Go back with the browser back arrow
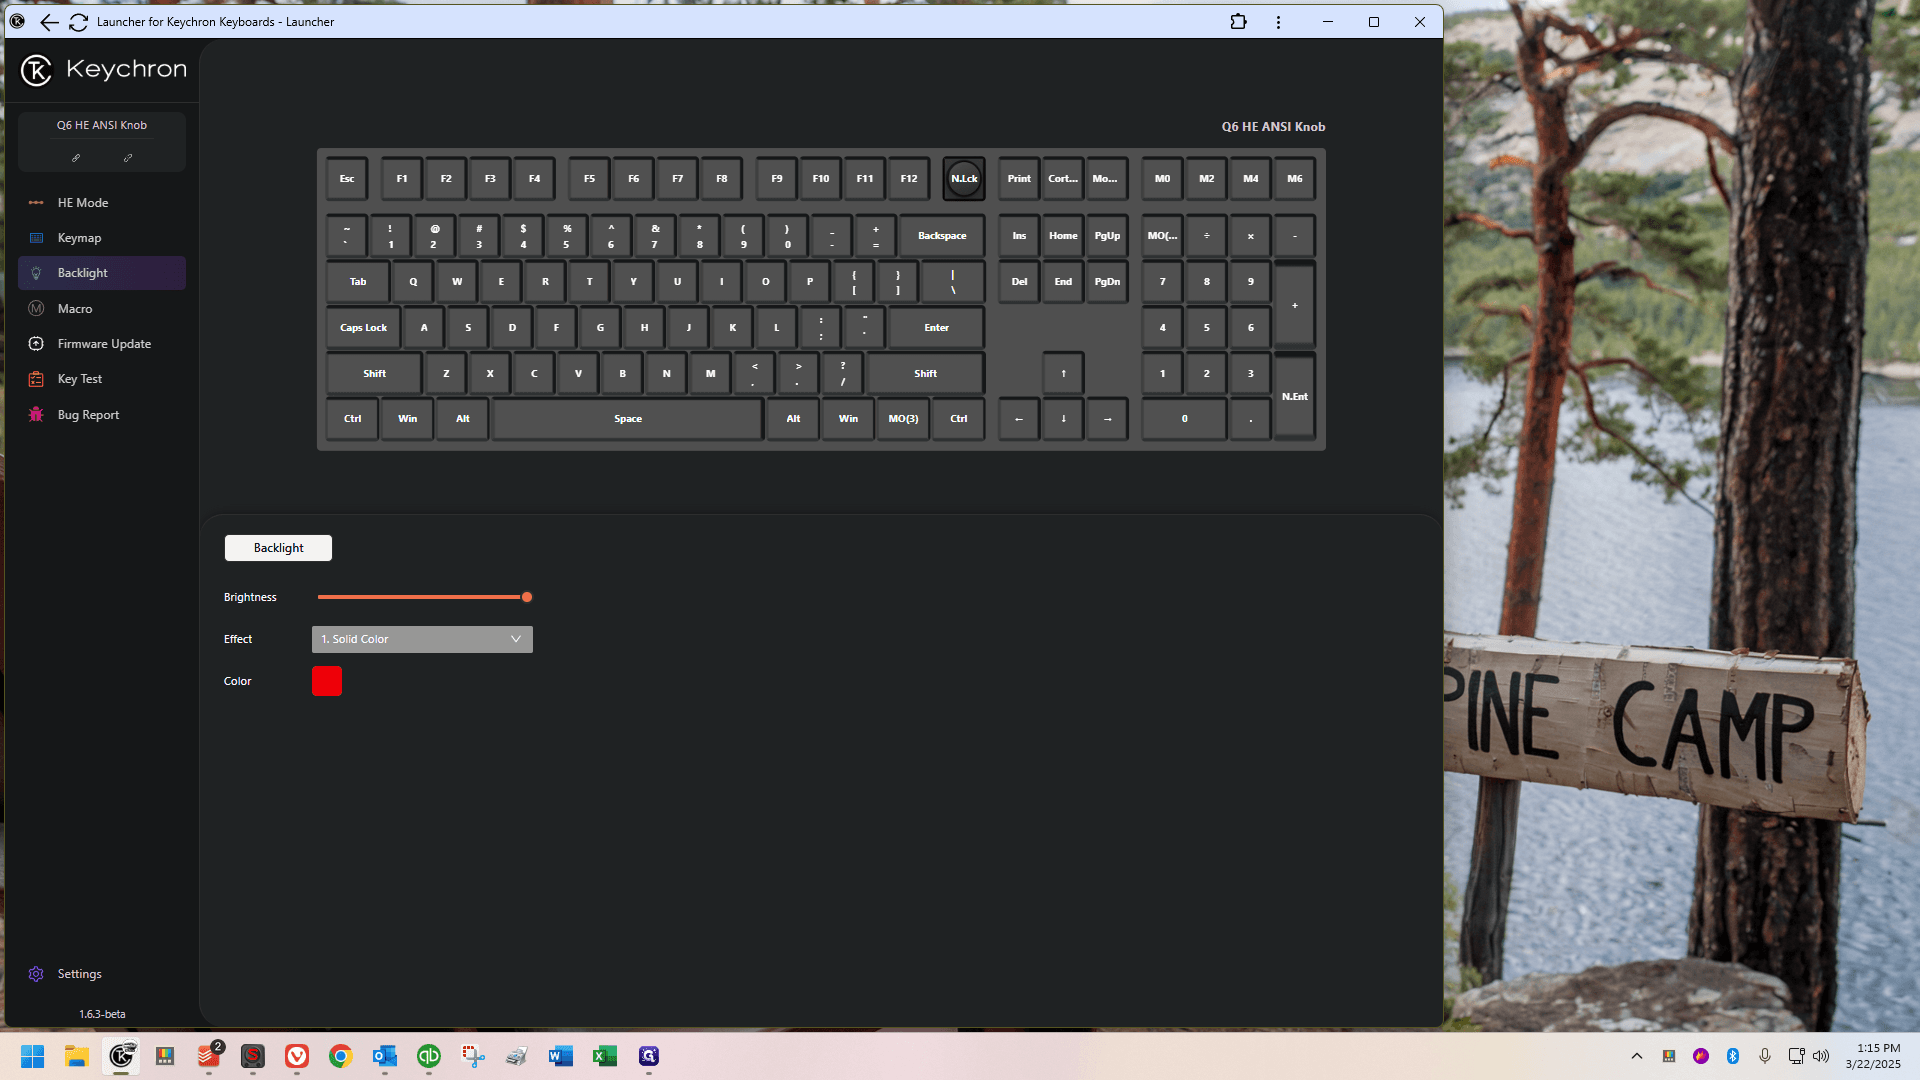Image resolution: width=1920 pixels, height=1080 pixels. click(48, 22)
